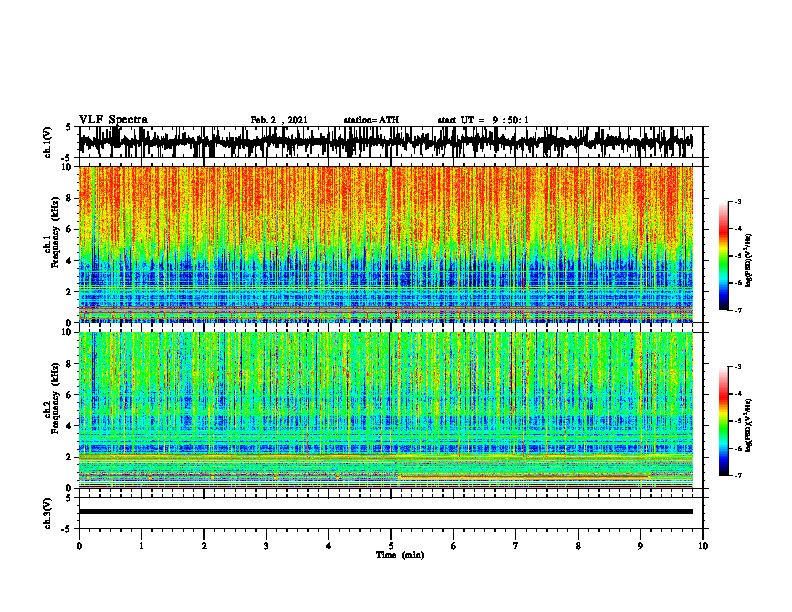Click the ch.1 spectrogram color scale bar
This screenshot has height=612, width=792.
click(724, 256)
